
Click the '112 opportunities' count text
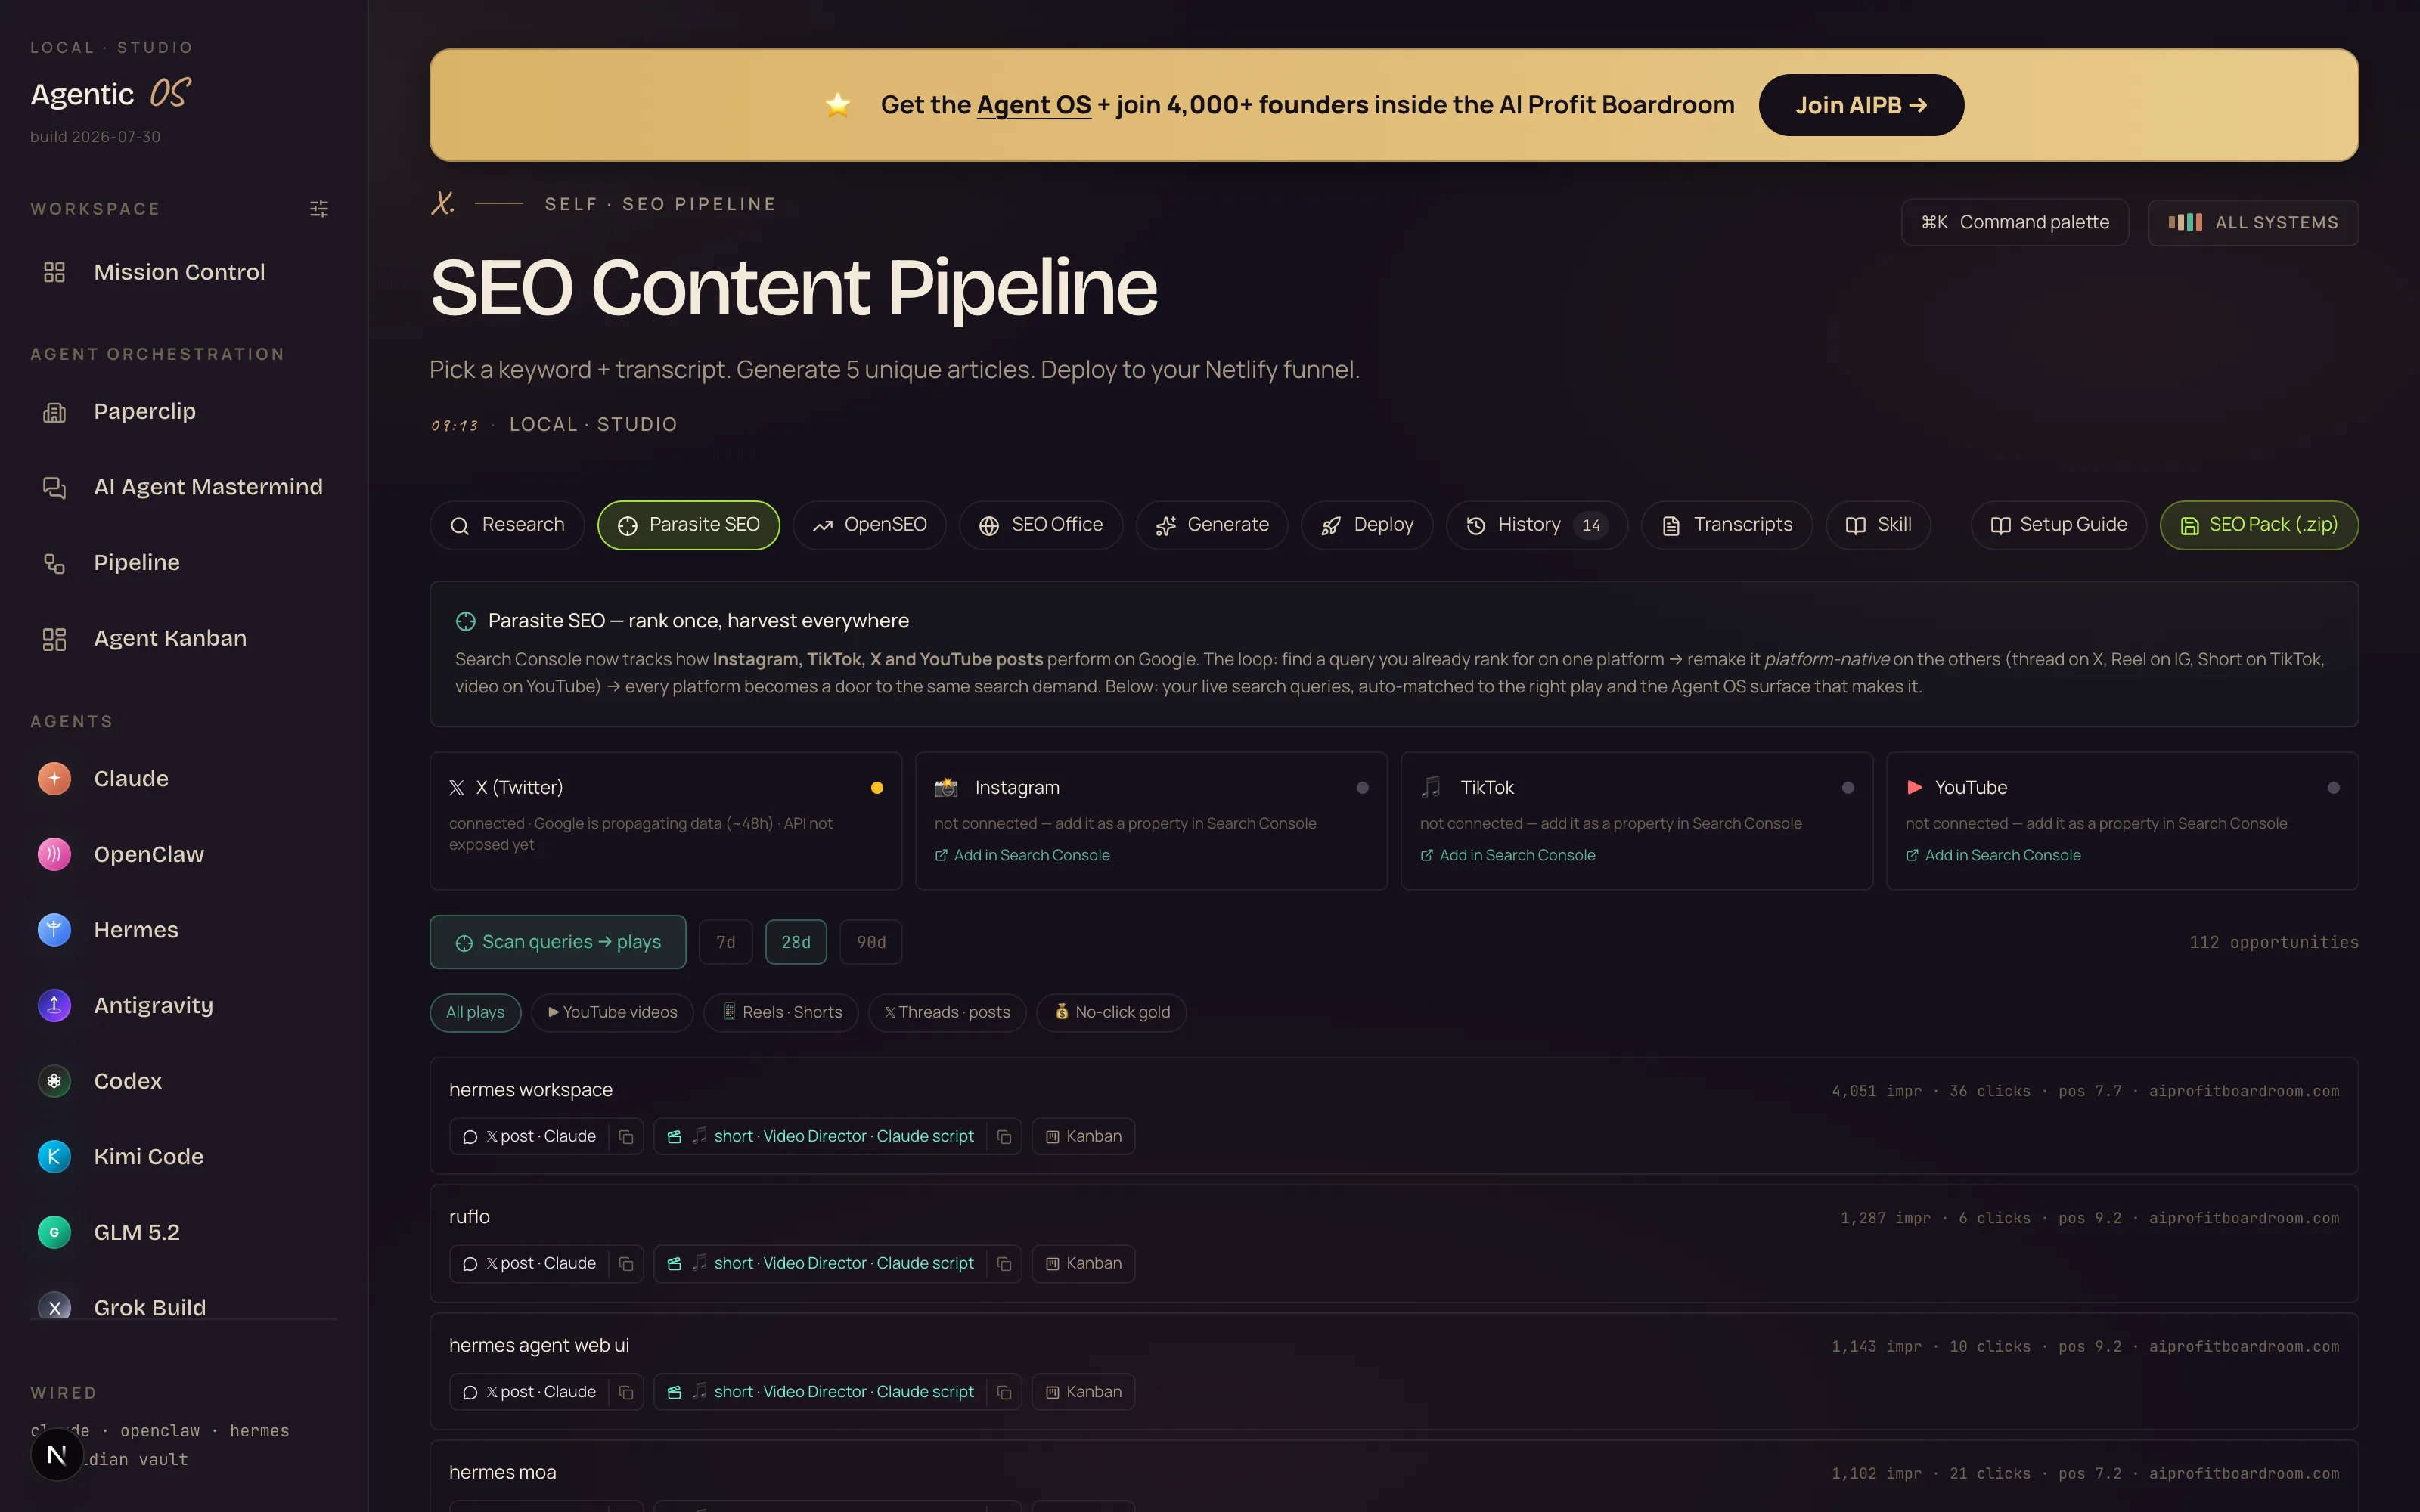click(2274, 942)
